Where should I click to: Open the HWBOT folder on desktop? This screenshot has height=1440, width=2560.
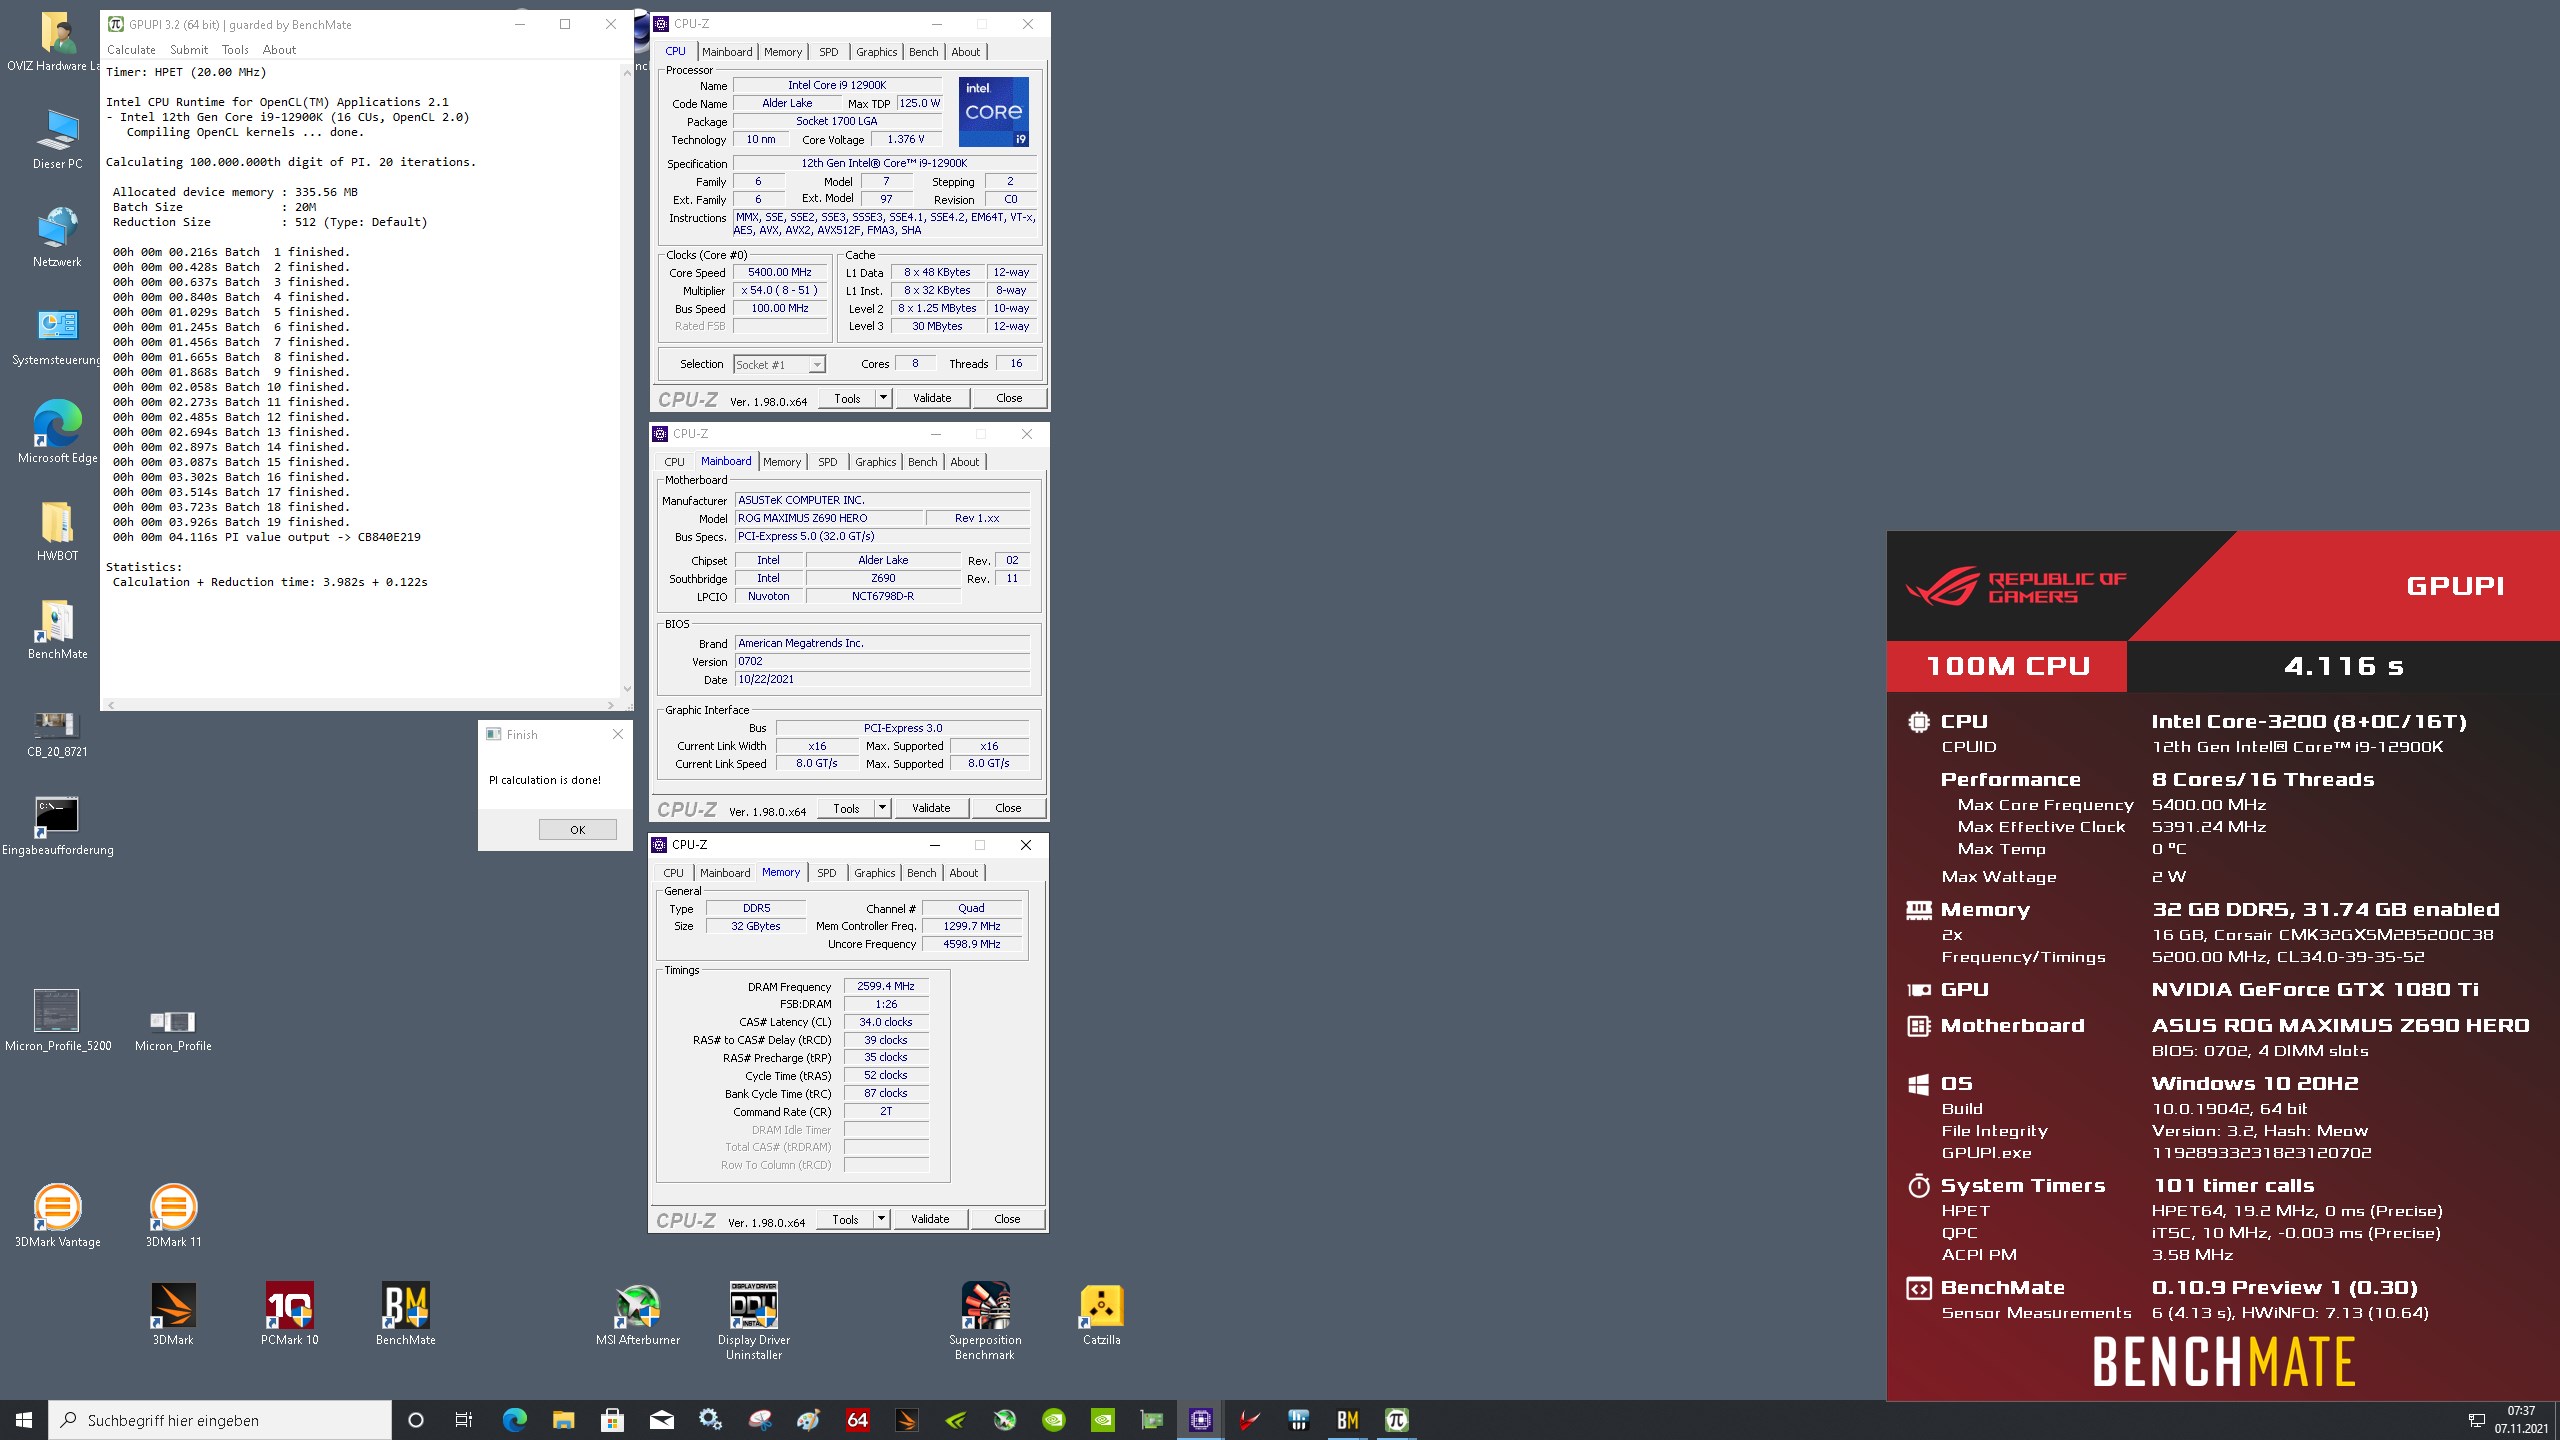coord(57,532)
